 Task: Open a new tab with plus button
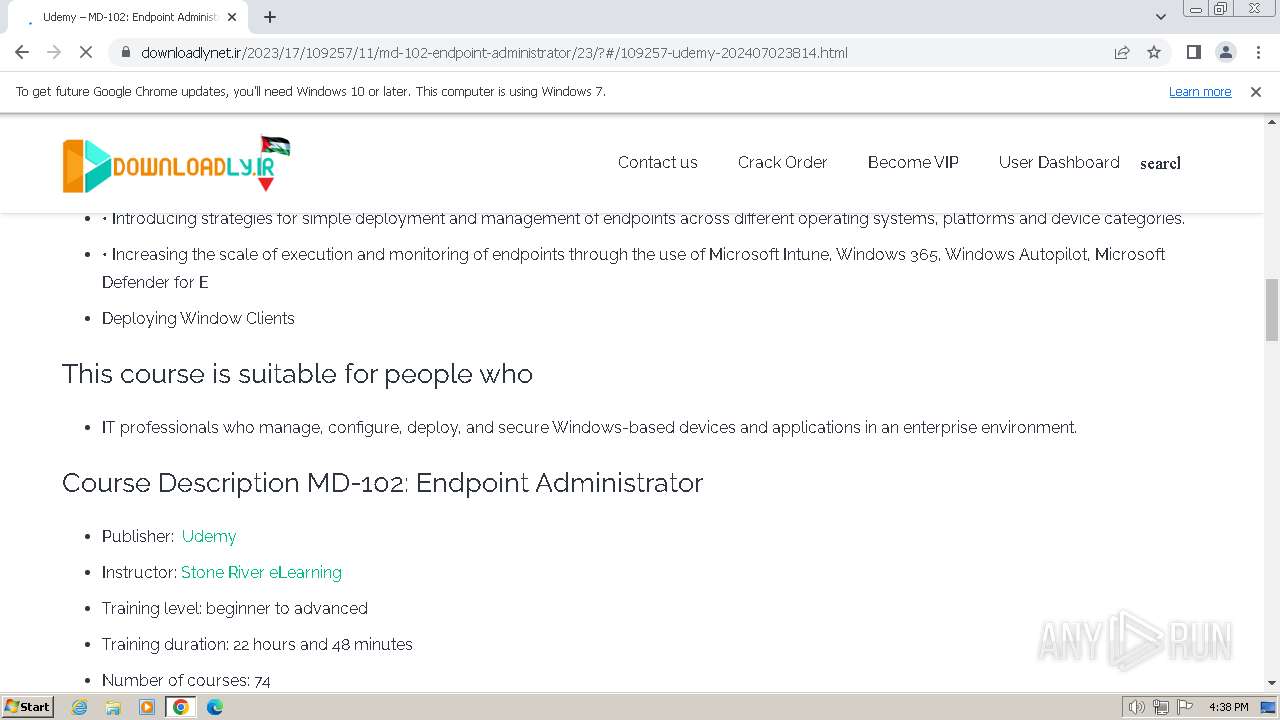270,17
